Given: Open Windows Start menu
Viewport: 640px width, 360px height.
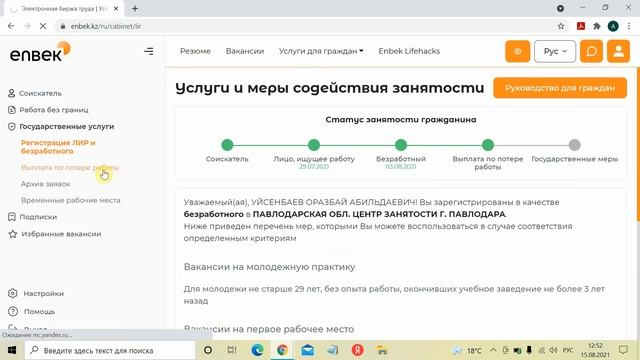Looking at the screenshot, I should (12, 350).
